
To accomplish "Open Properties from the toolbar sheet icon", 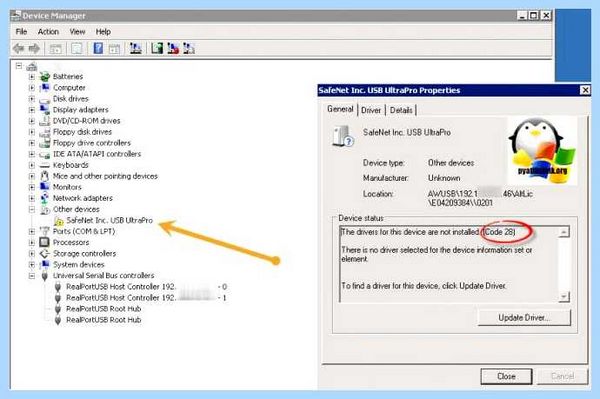I will (77, 49).
